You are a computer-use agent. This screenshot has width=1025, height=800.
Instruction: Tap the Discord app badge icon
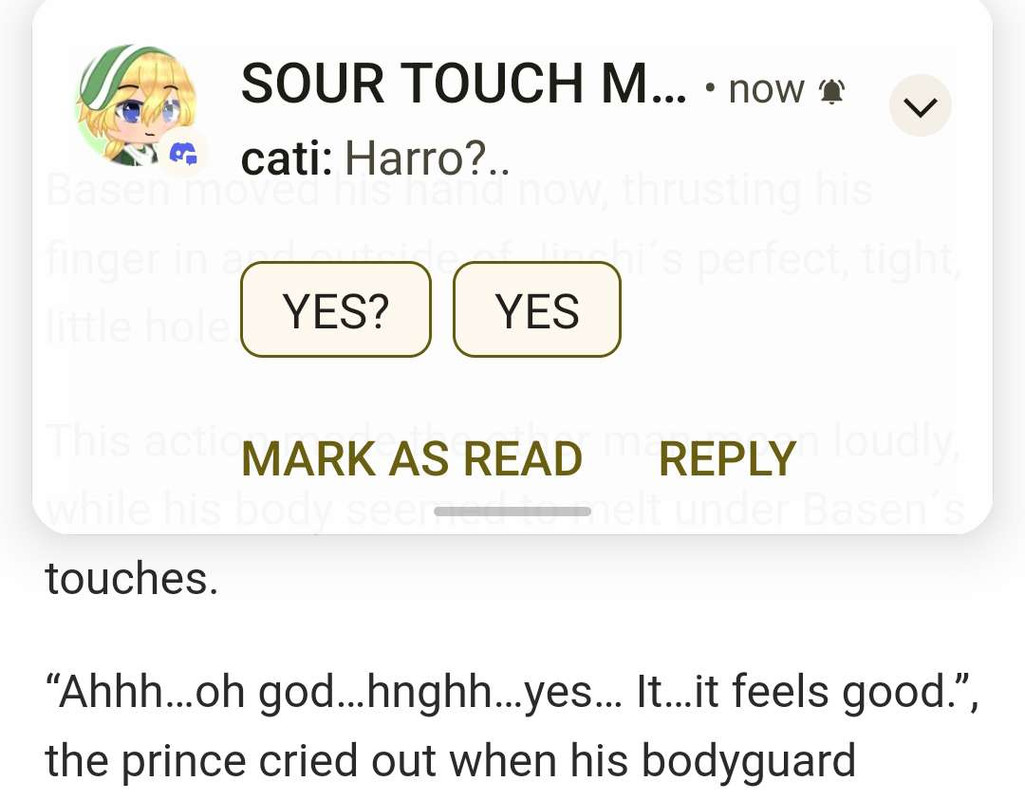(x=184, y=154)
